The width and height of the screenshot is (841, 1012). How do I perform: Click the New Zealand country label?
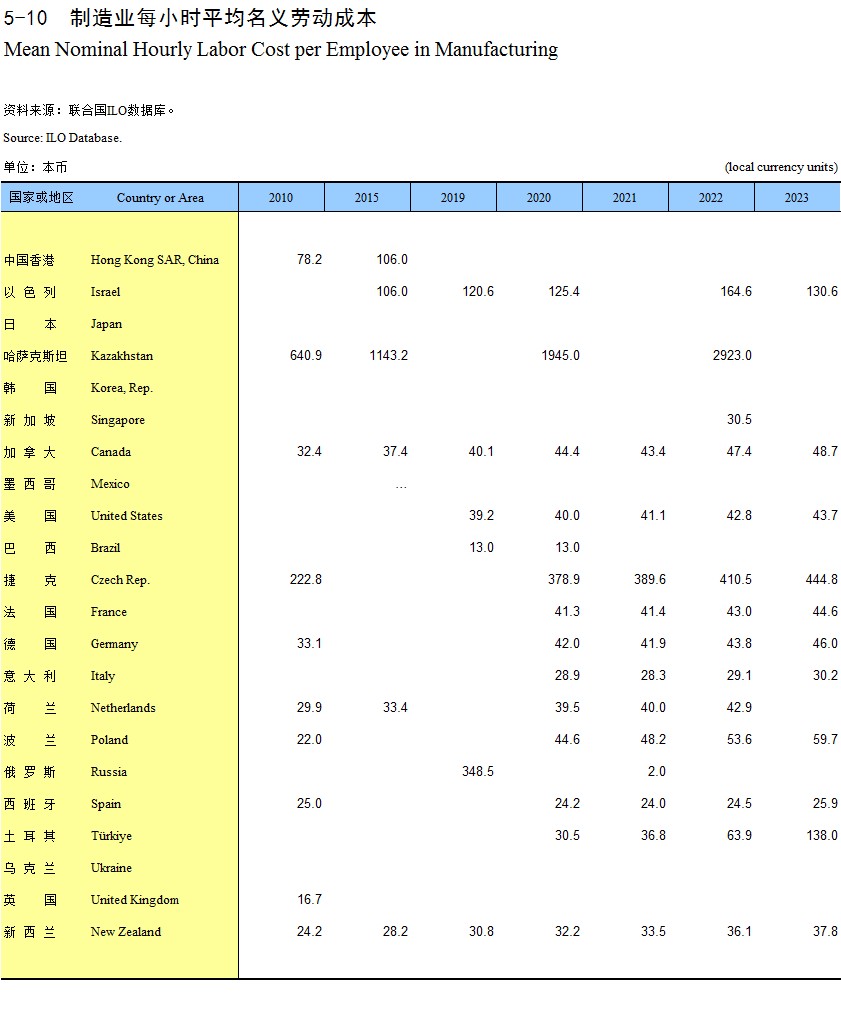(125, 932)
